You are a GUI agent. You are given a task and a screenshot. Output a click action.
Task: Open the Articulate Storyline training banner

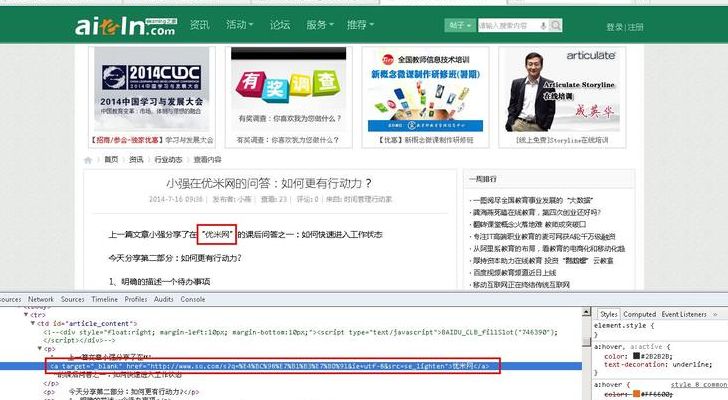point(562,90)
